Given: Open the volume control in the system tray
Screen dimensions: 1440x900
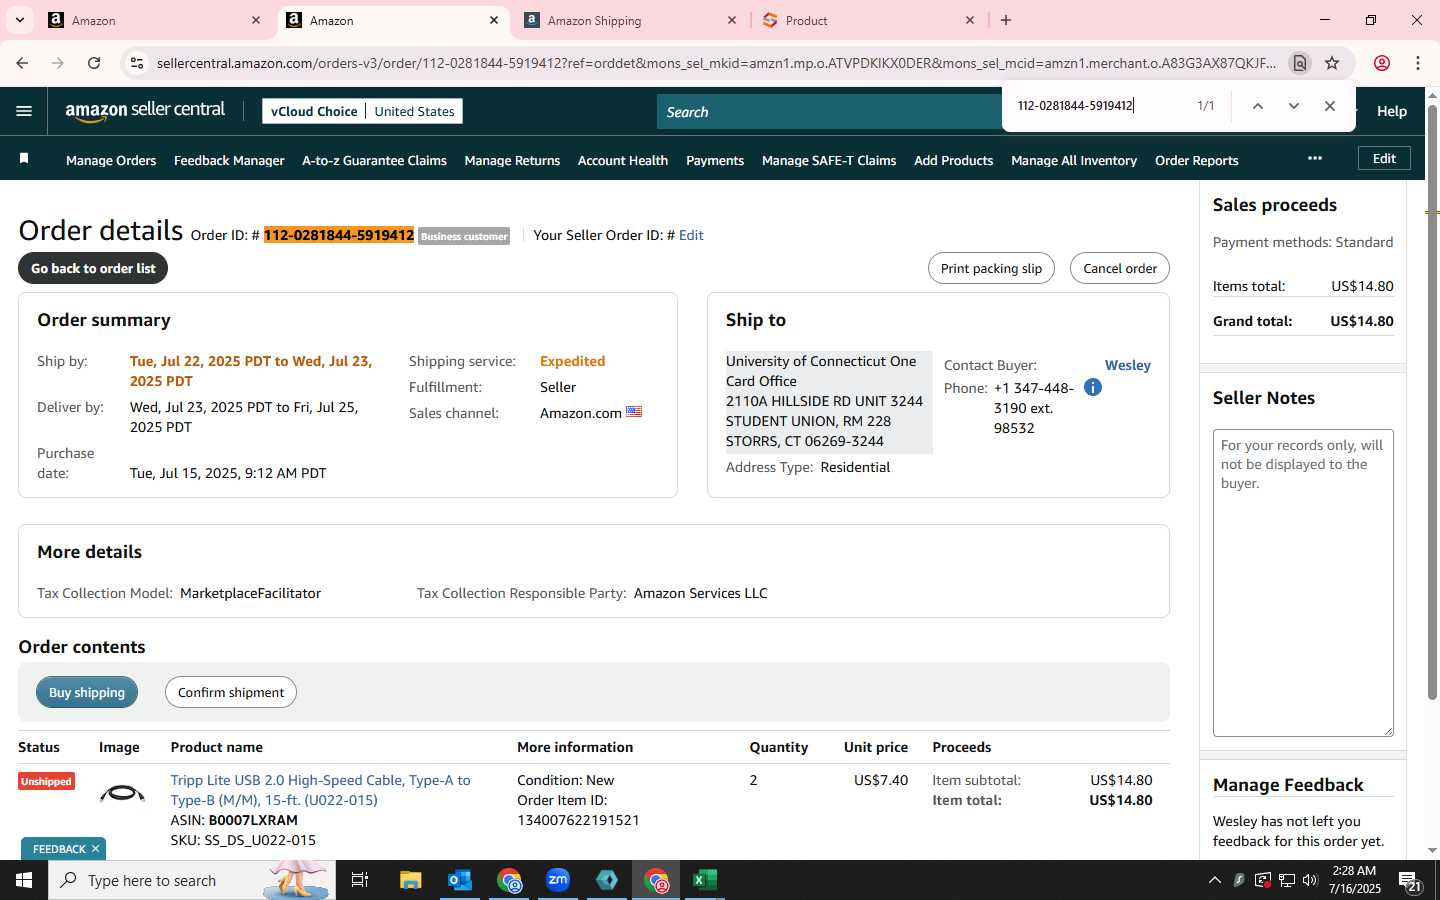Looking at the screenshot, I should (1310, 880).
